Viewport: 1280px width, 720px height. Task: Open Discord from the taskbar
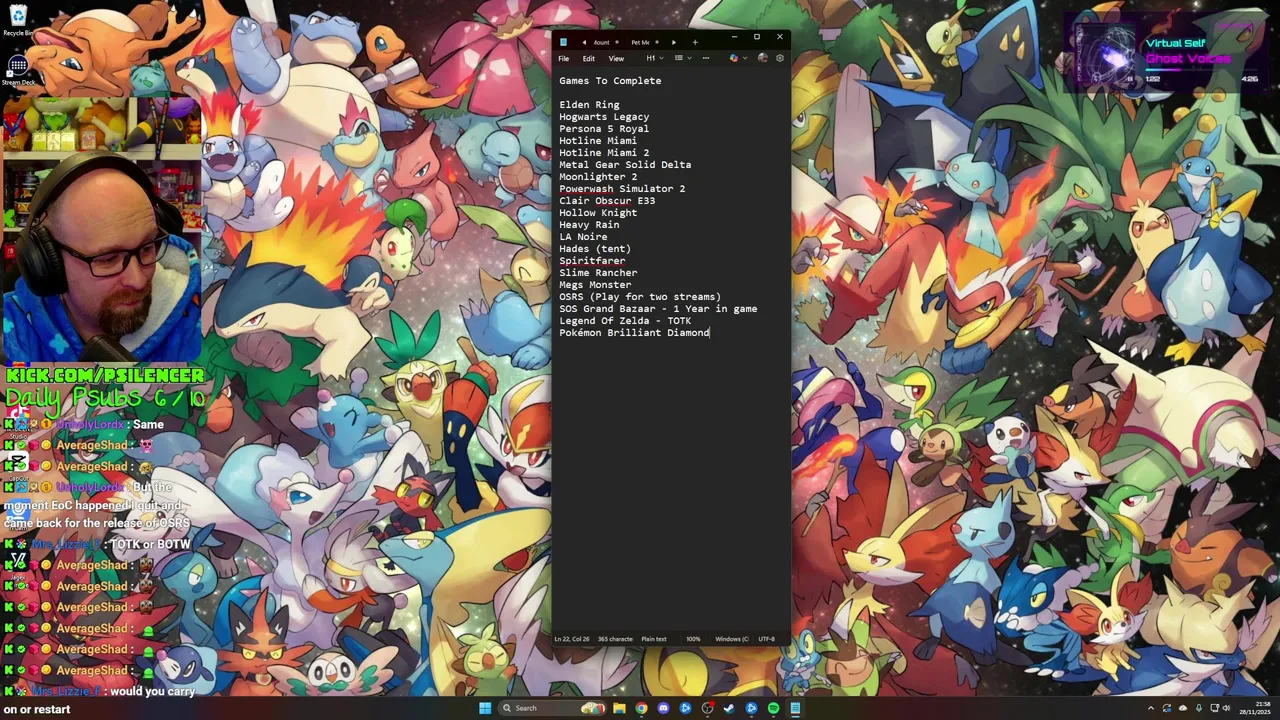tap(663, 708)
